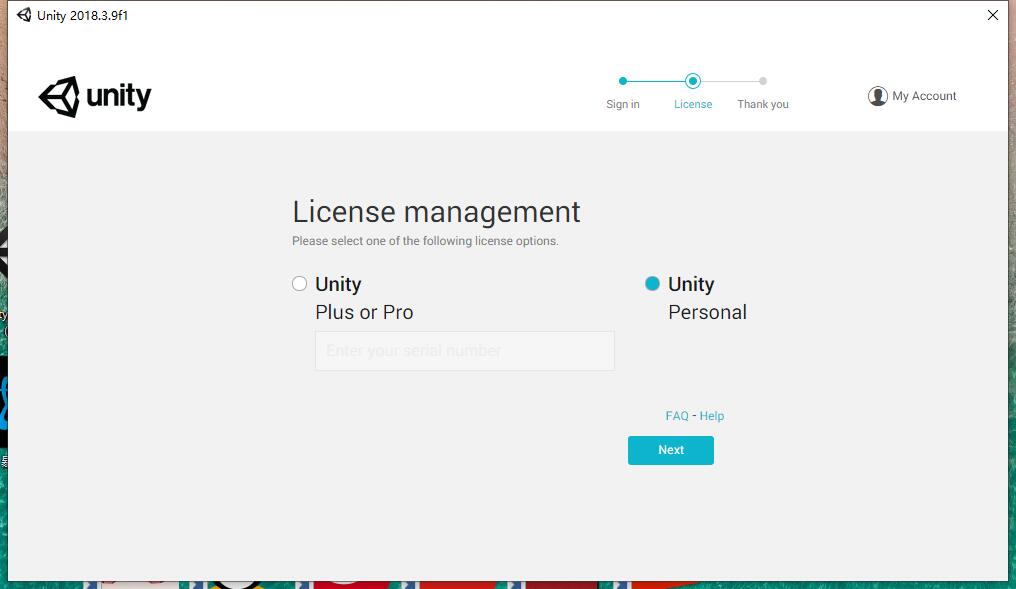1016x589 pixels.
Task: Select the Unity Plus or Pro radio button
Action: click(x=299, y=284)
